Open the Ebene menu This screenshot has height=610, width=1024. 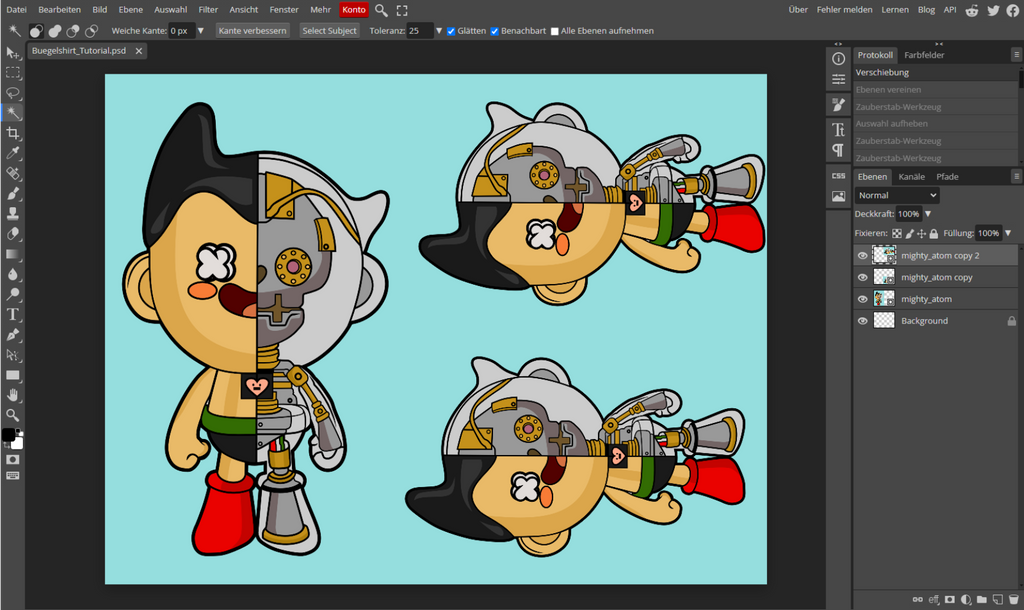tap(131, 10)
